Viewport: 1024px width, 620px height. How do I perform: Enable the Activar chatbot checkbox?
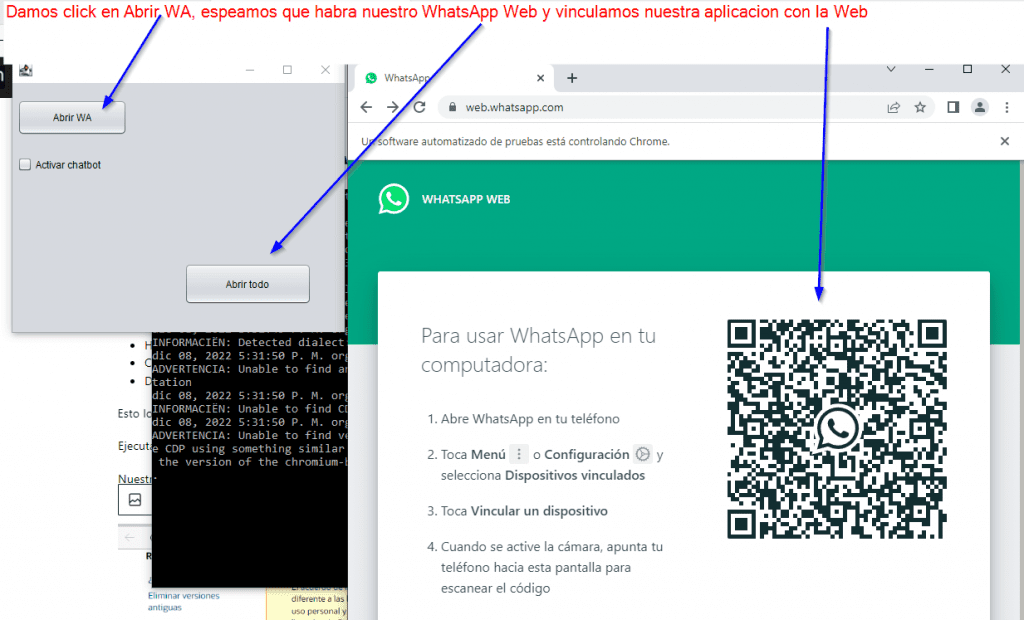tap(25, 165)
